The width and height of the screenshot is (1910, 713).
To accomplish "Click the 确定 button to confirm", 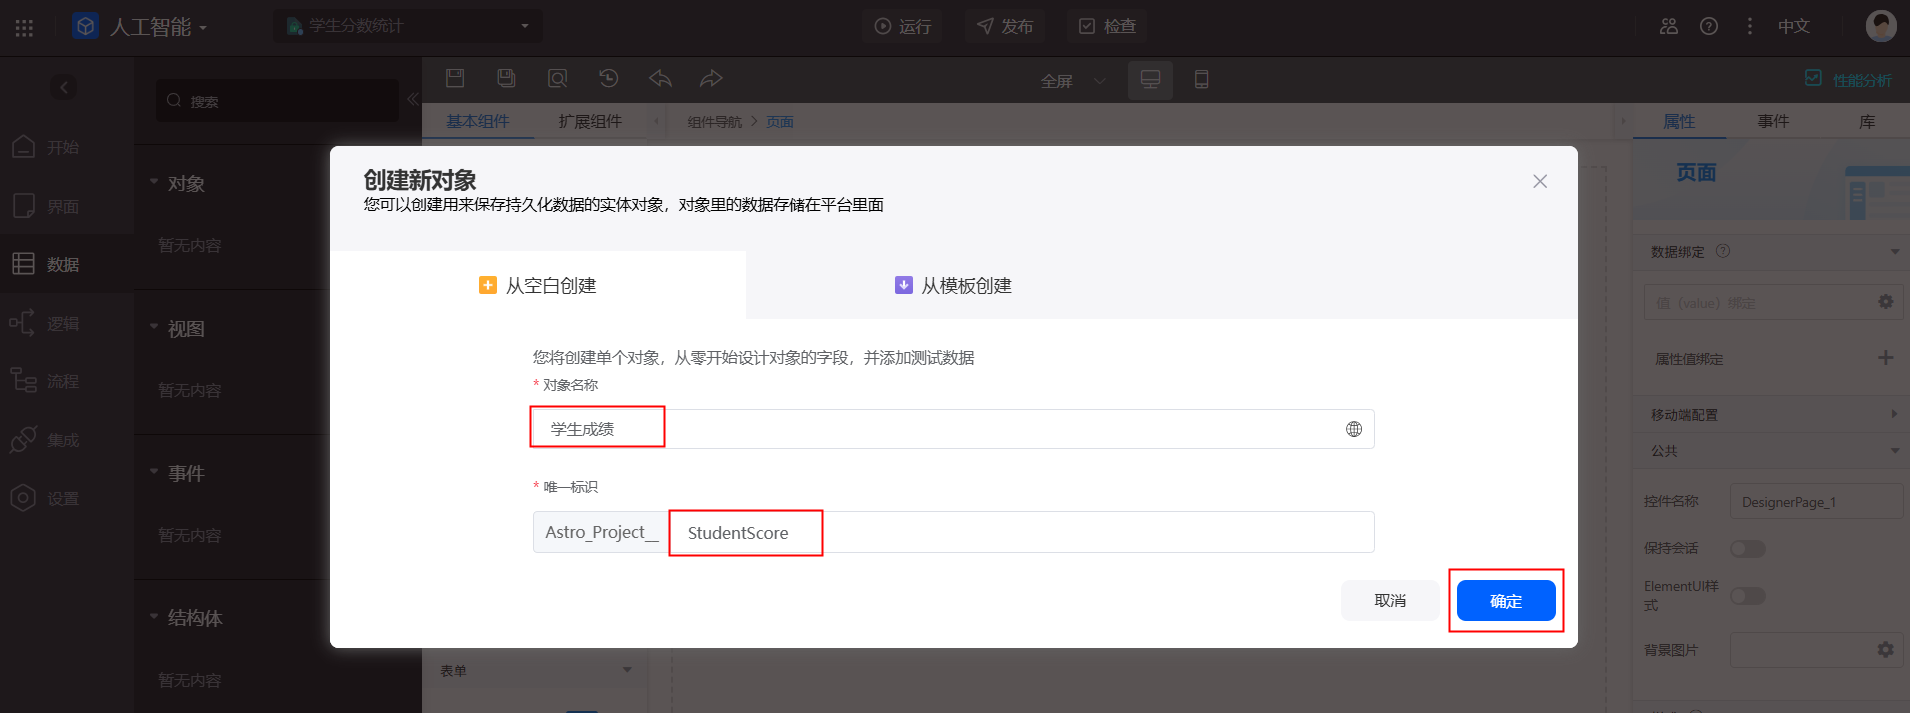I will click(x=1505, y=601).
